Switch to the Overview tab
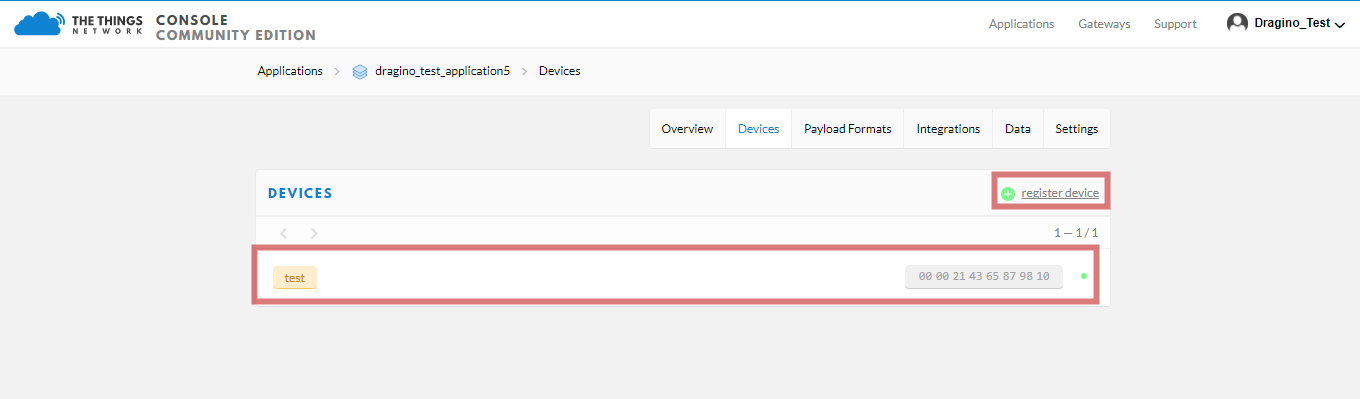Screen dimensions: 1360x399 pos(687,129)
